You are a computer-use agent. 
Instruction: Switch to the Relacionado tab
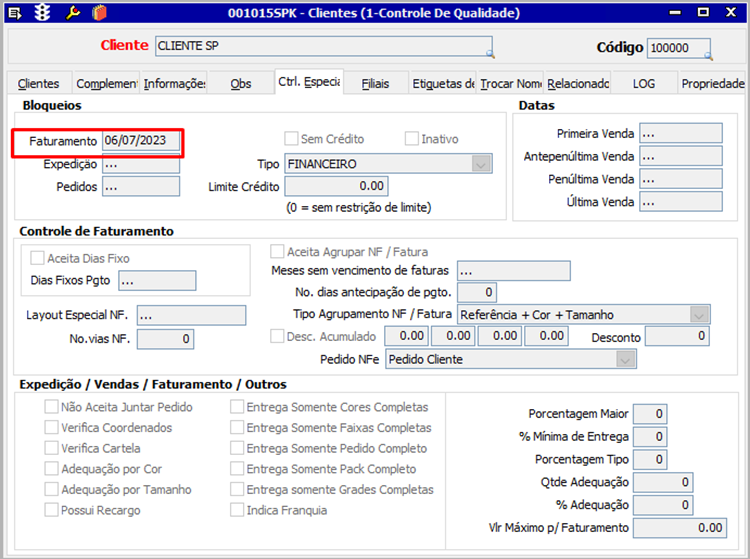[578, 84]
